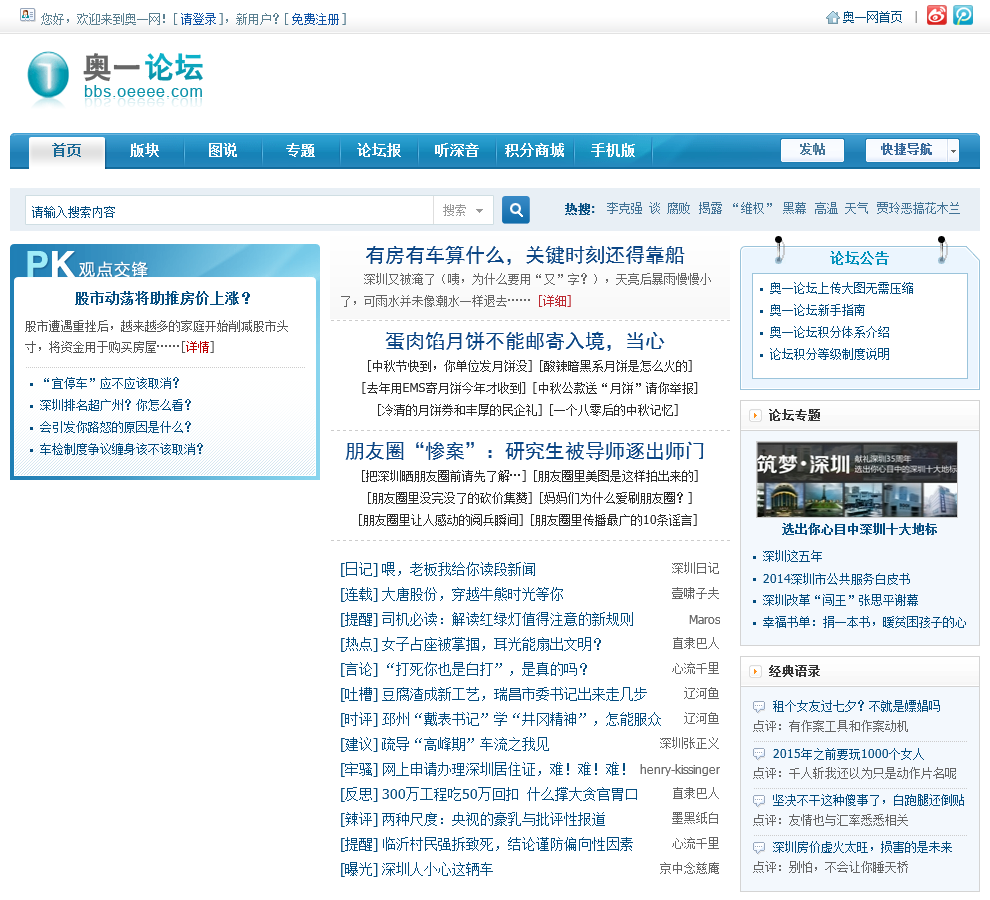The height and width of the screenshot is (900, 990).
Task: Open link 选出你心目中深圳十大地标
Action: point(859,530)
